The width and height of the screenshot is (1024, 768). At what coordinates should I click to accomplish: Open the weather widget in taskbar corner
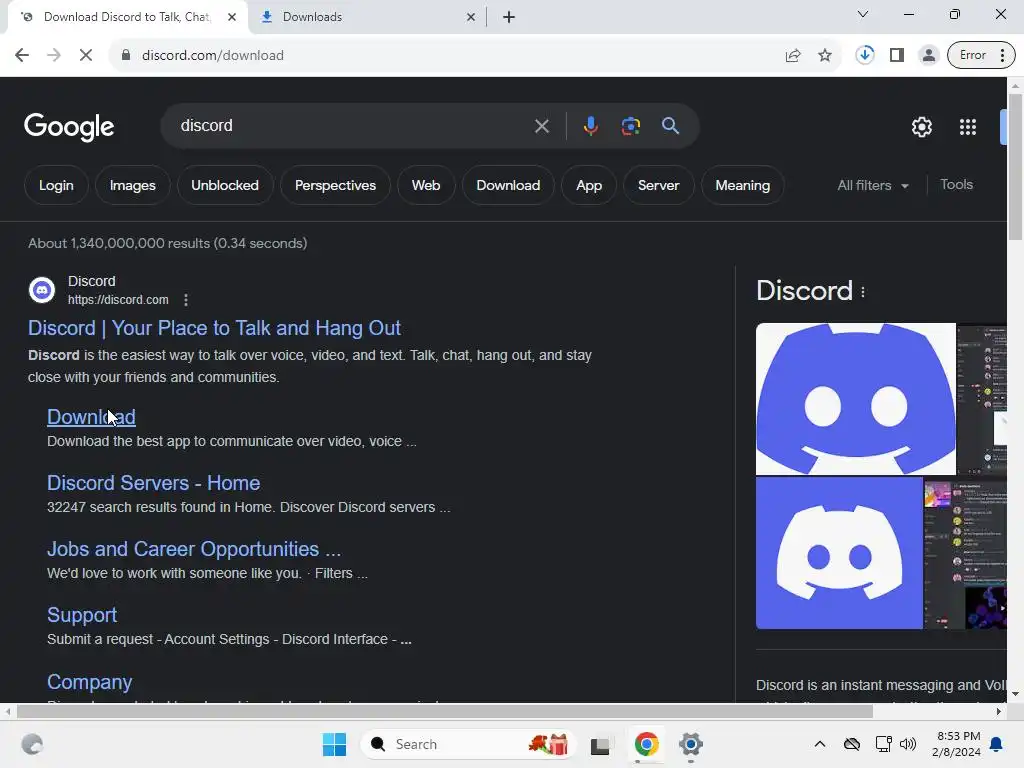[x=32, y=744]
